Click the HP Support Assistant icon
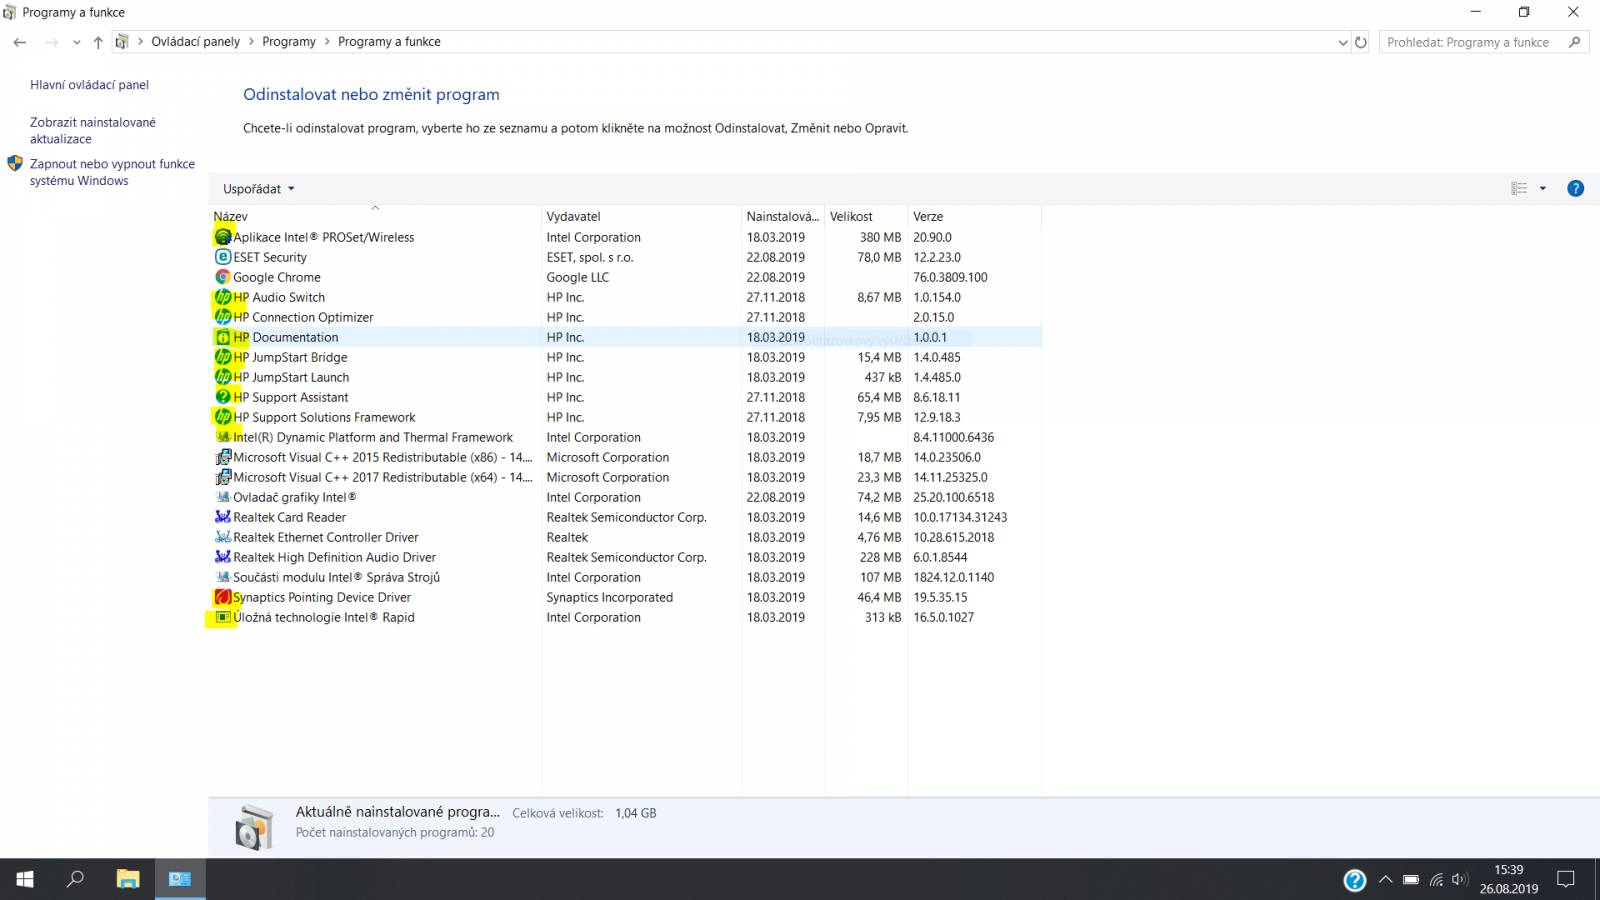 coord(223,397)
